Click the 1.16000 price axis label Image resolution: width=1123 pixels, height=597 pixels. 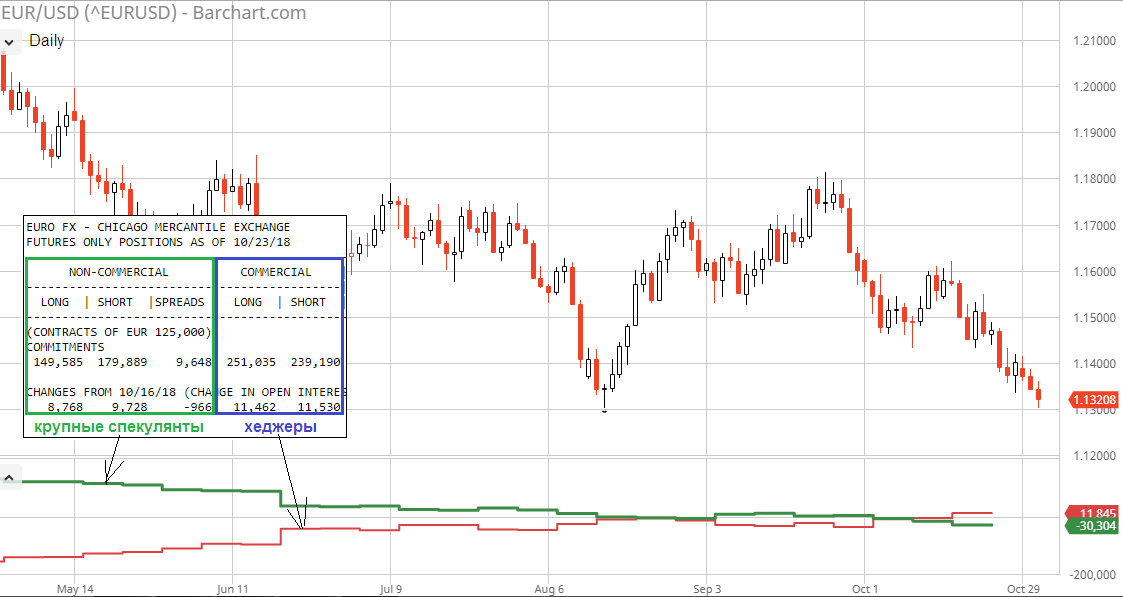[1094, 272]
